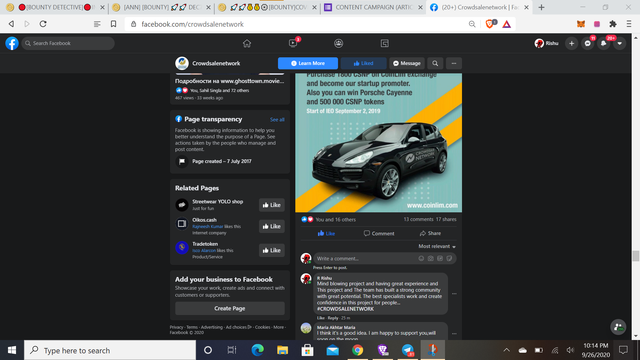
Task: Open the Watch videos icon
Action: 293,43
